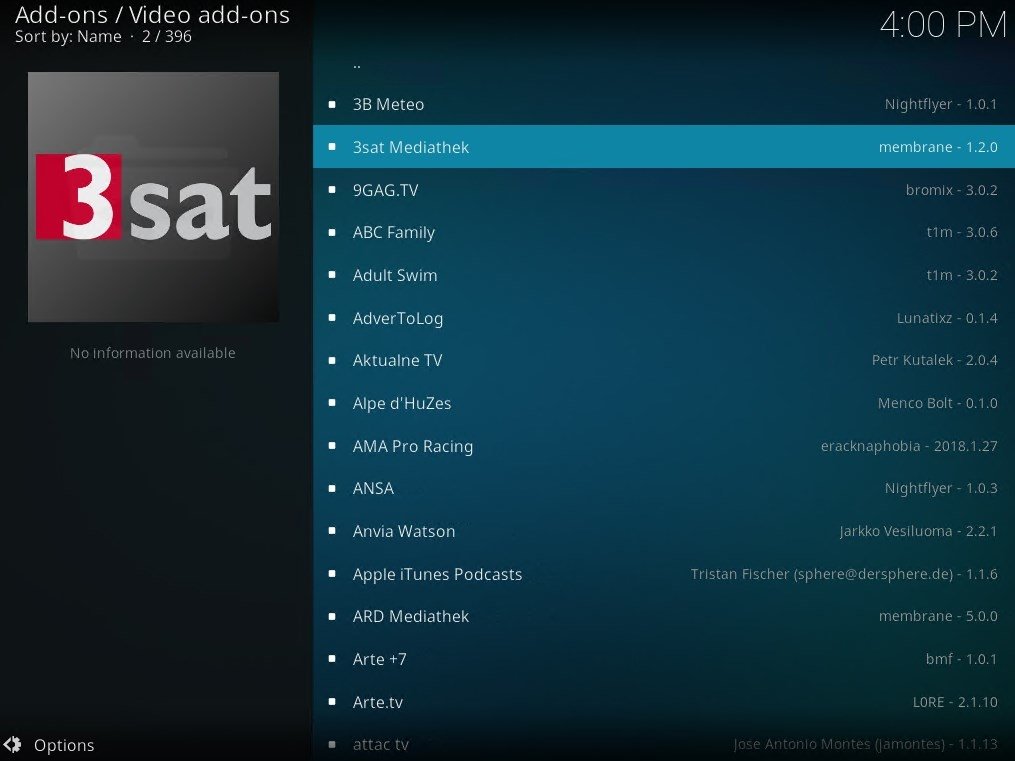The image size is (1015, 761).
Task: Choose the Apple iTunes Podcasts add-on
Action: (x=664, y=574)
